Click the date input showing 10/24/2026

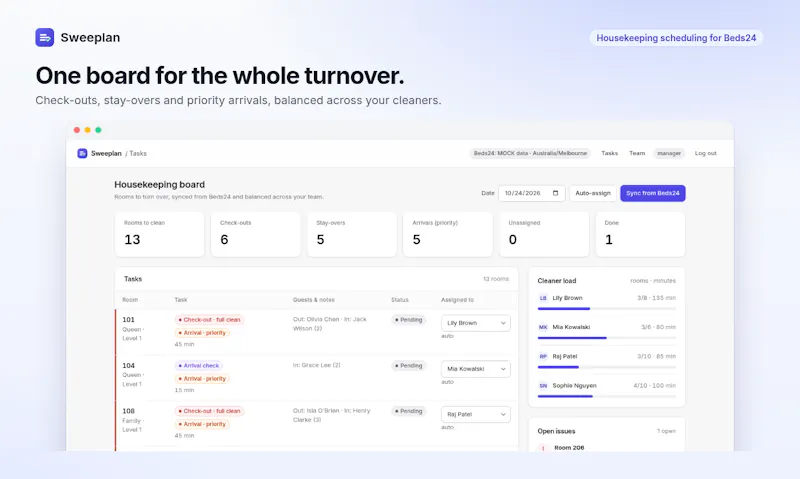point(532,193)
